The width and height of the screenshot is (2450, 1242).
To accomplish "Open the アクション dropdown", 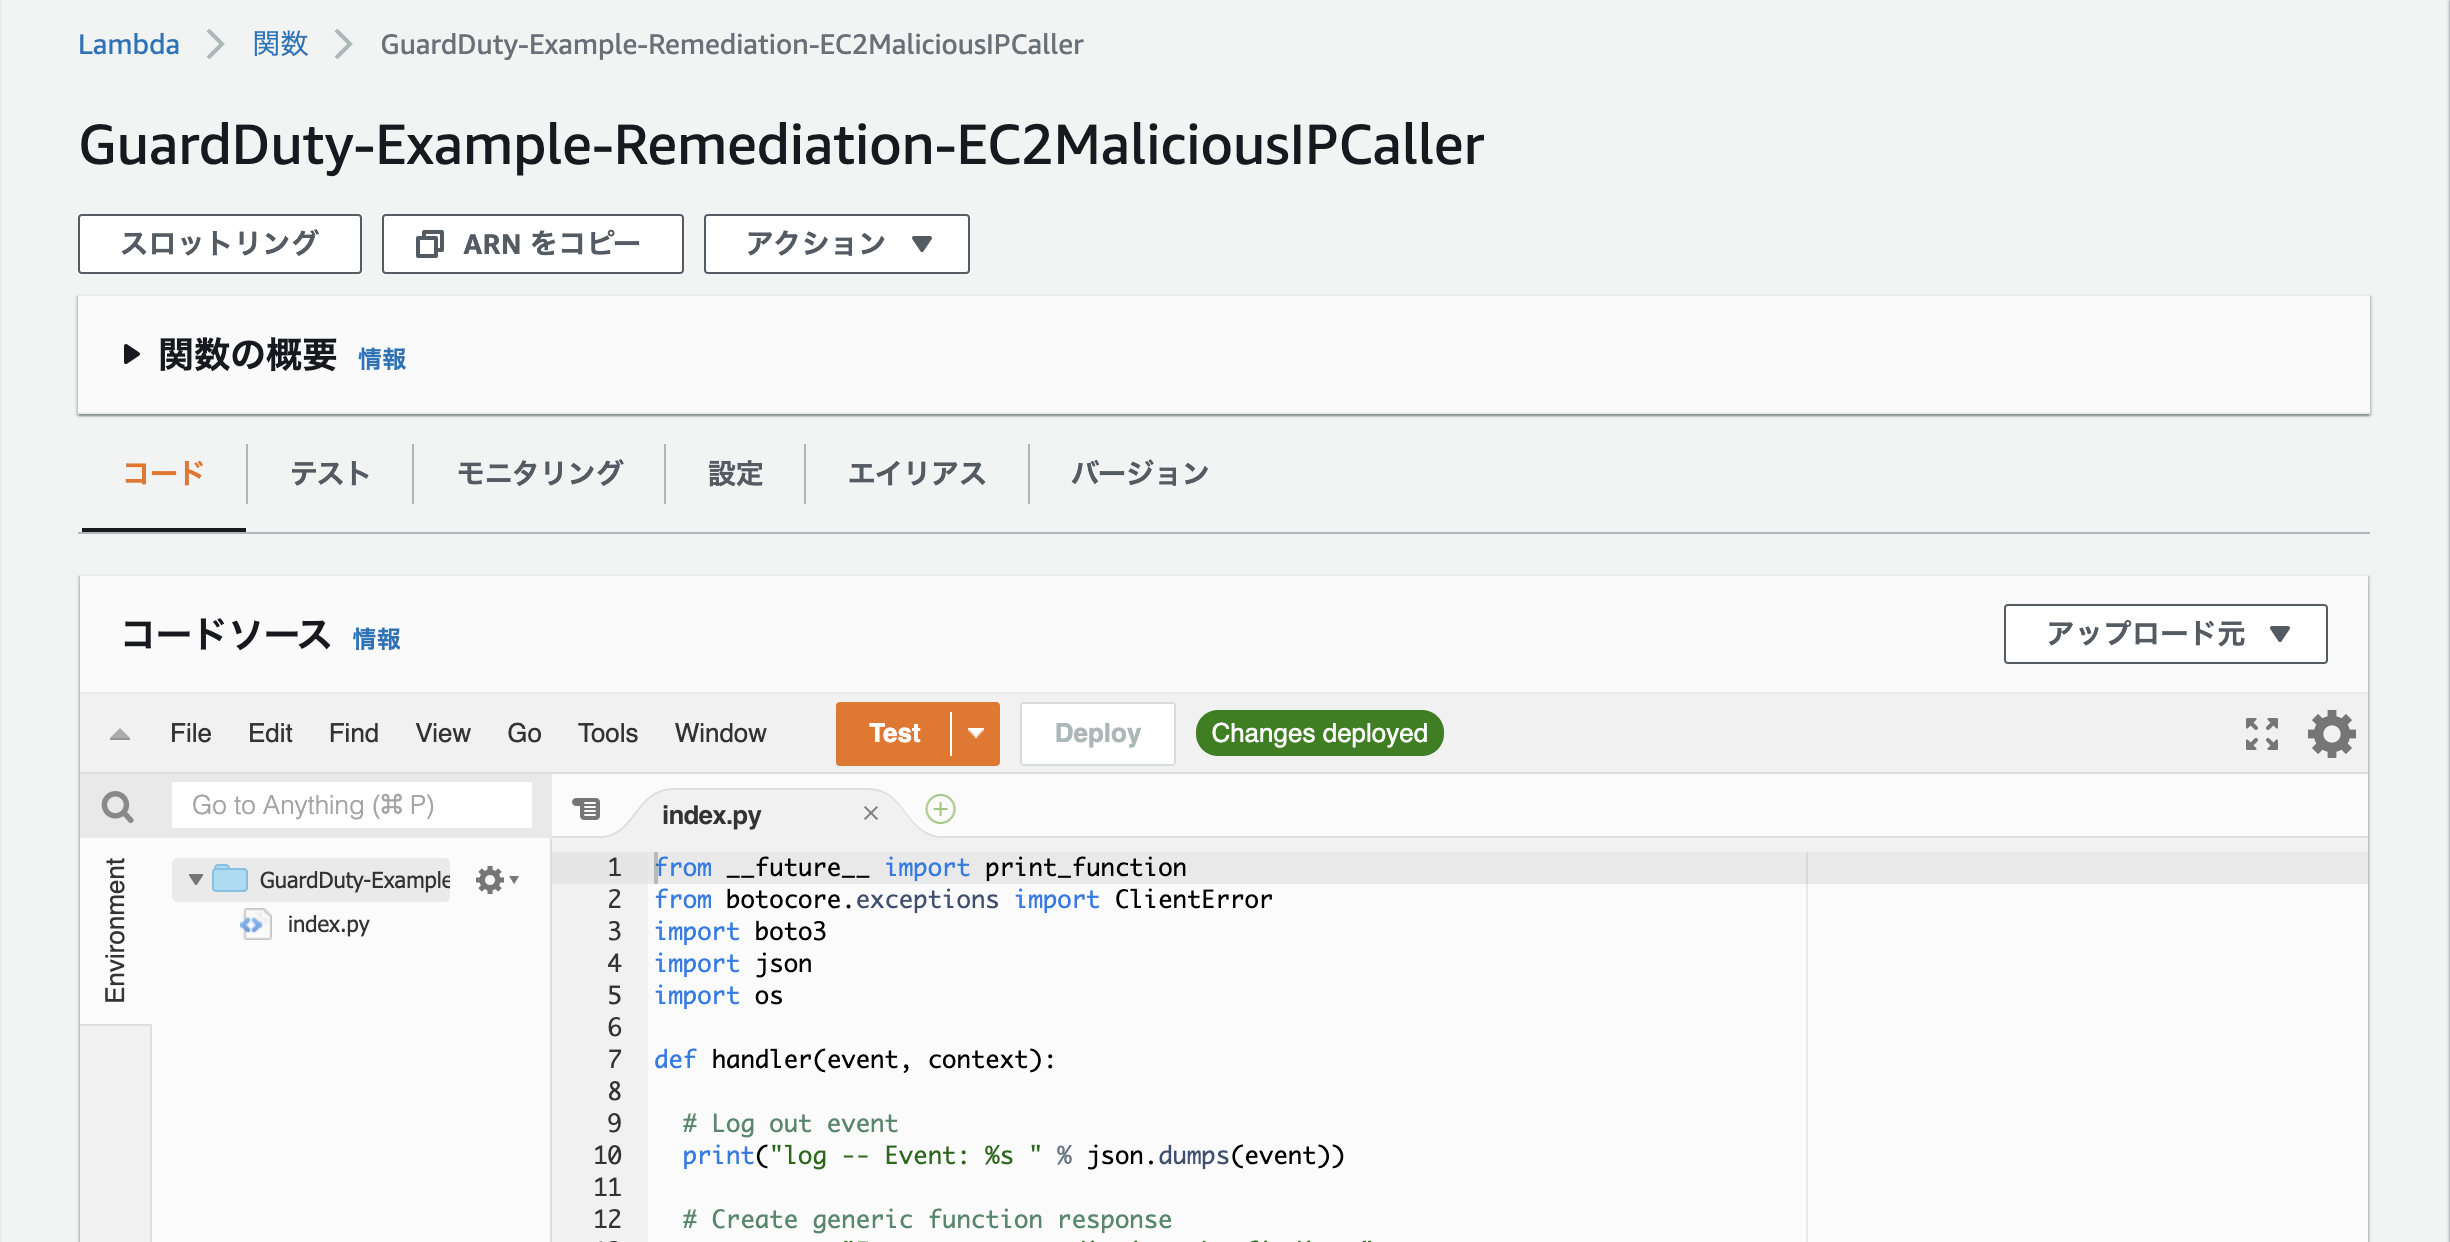I will tap(836, 244).
